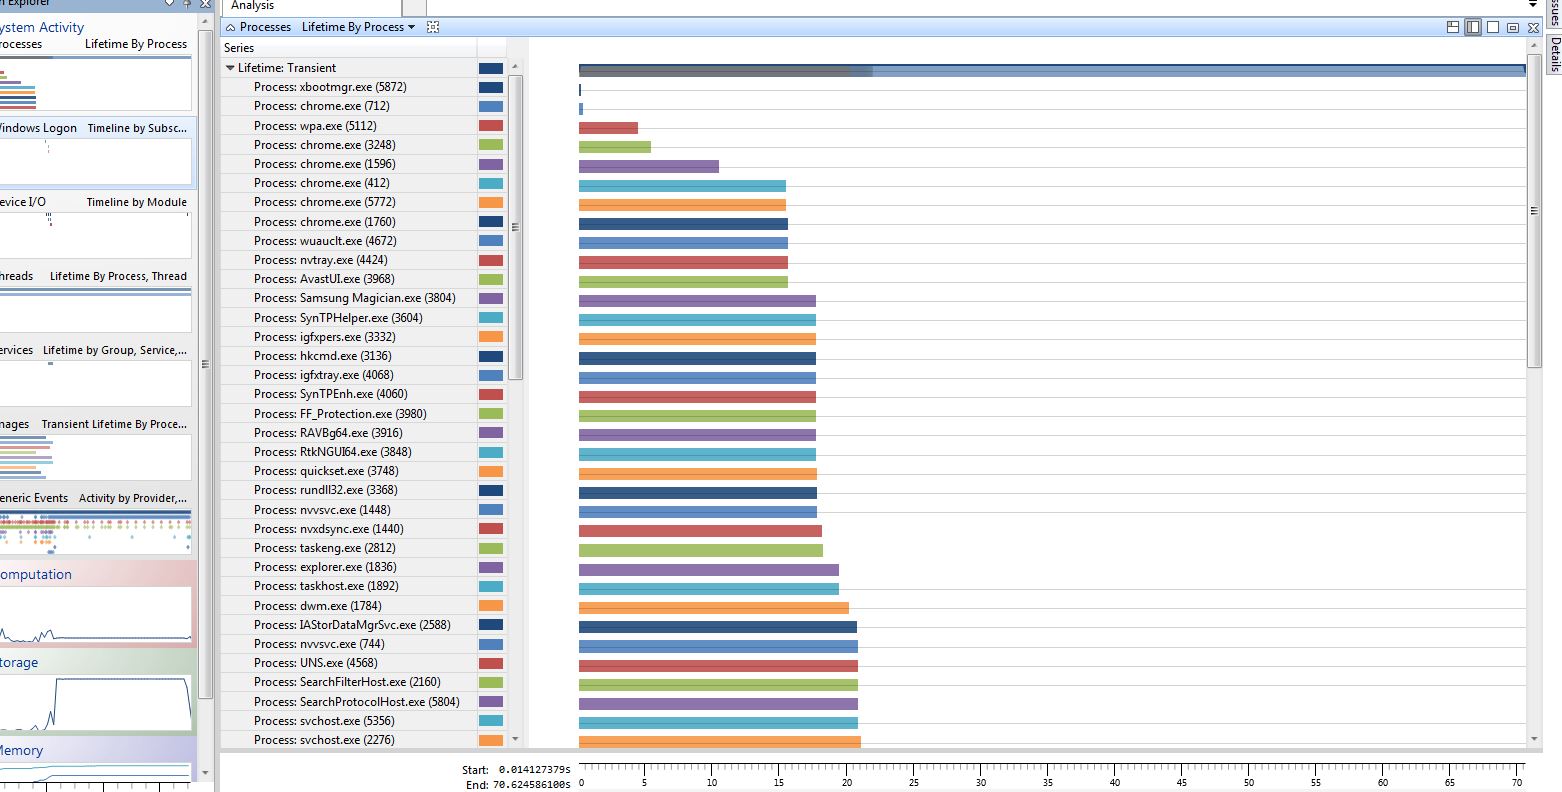Select Process: IAStorDataMgrSvc.exe (2588) row
Image resolution: width=1562 pixels, height=792 pixels.
click(349, 625)
